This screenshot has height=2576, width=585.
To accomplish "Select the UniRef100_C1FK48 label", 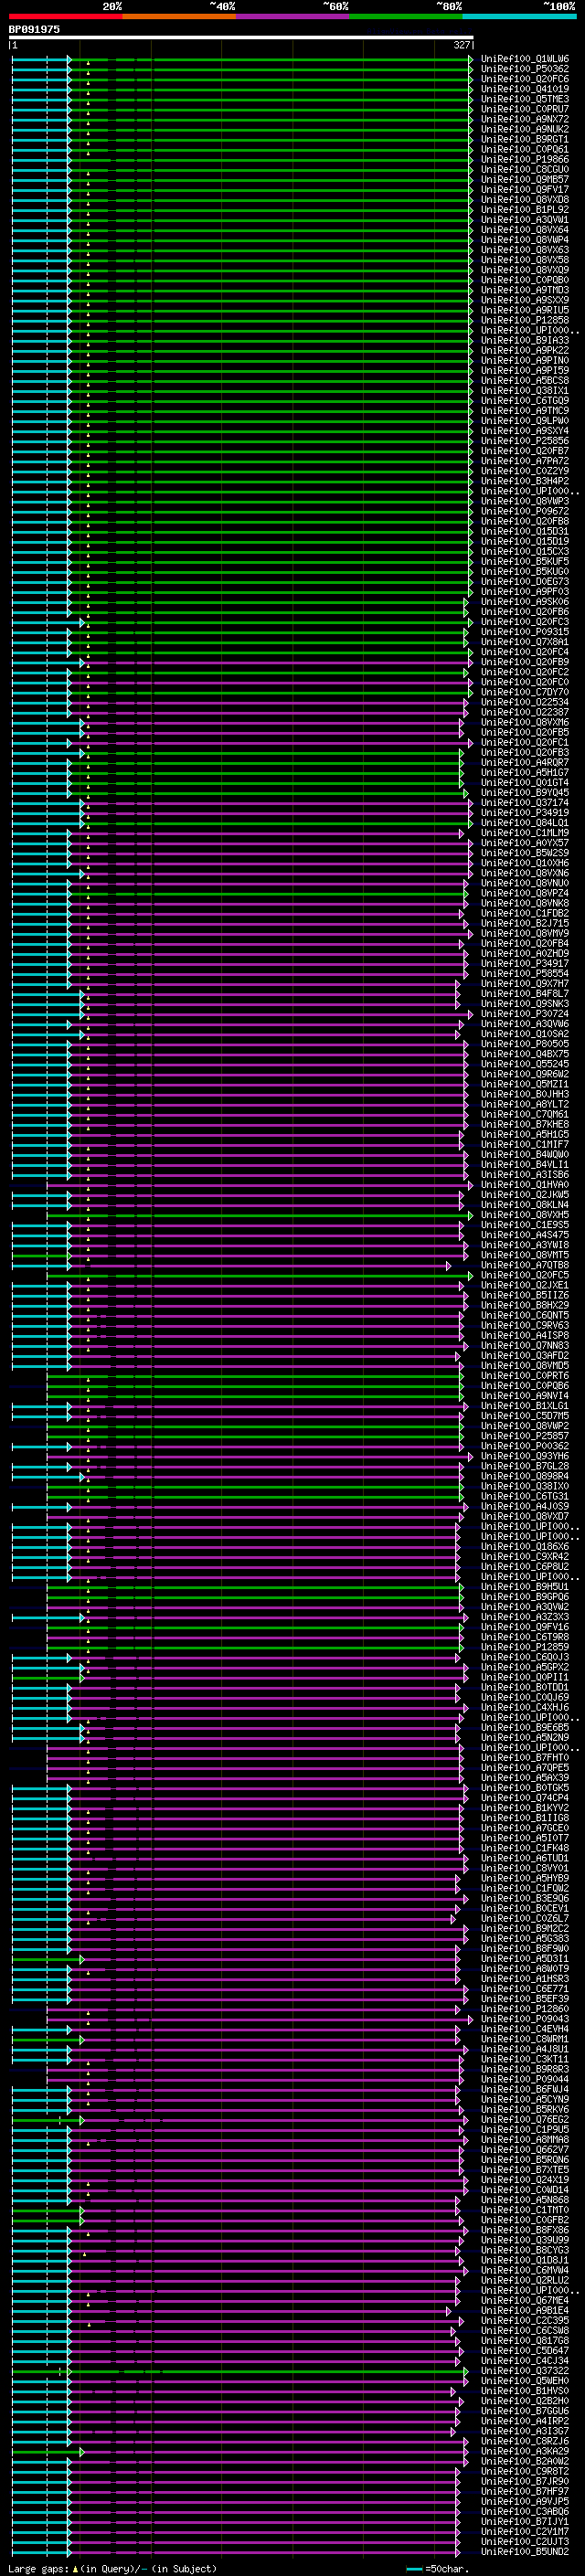I will click(x=525, y=1848).
